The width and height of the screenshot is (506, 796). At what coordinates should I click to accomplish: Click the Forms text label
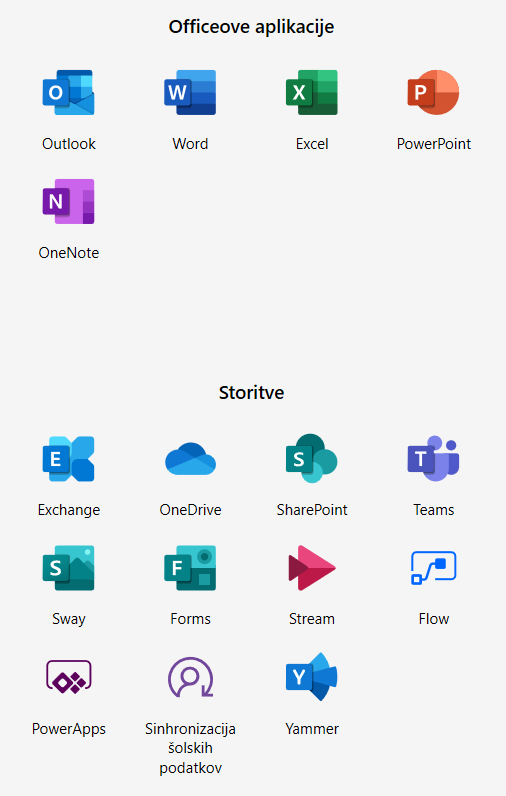click(x=190, y=619)
